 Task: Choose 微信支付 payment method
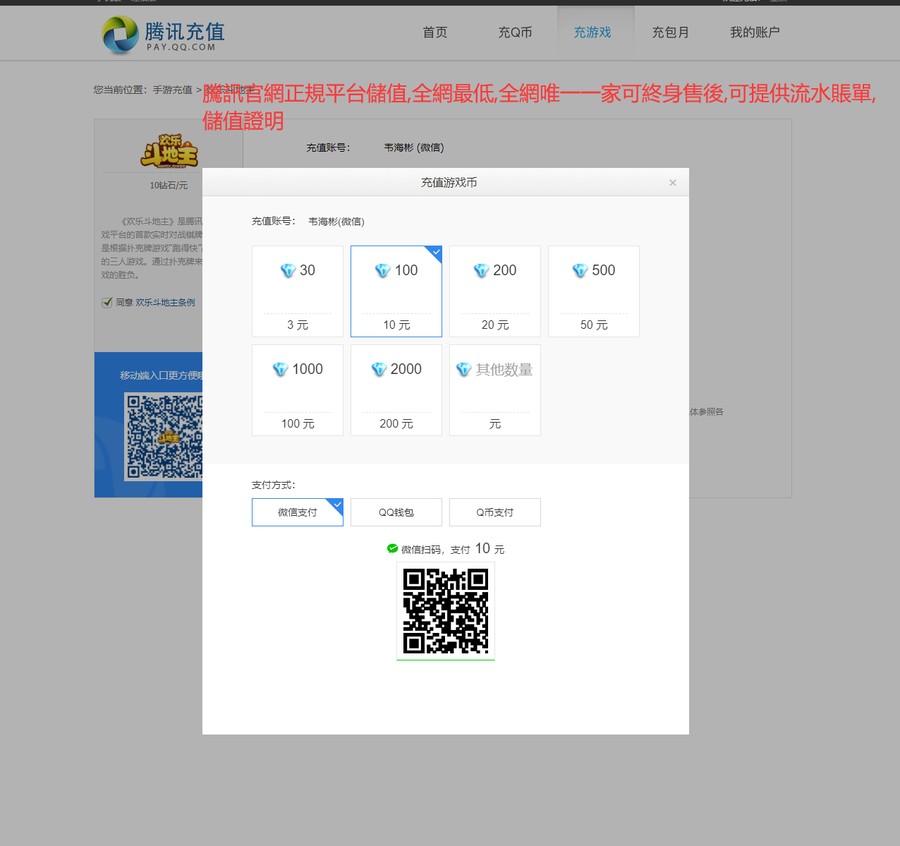pyautogui.click(x=297, y=512)
